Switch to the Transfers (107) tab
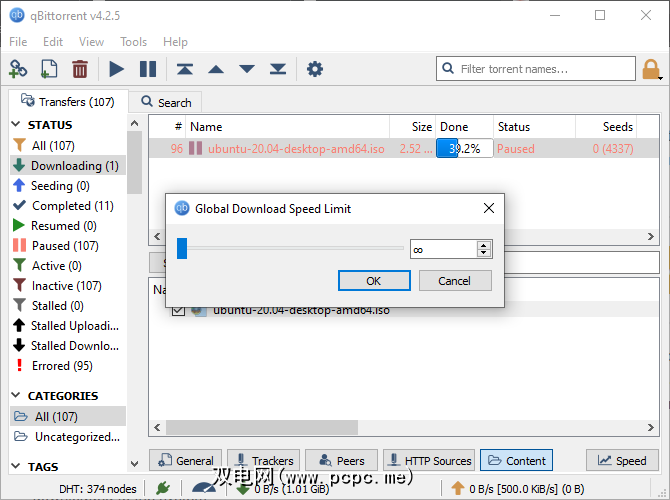Viewport: 670px width, 500px height. (68, 102)
